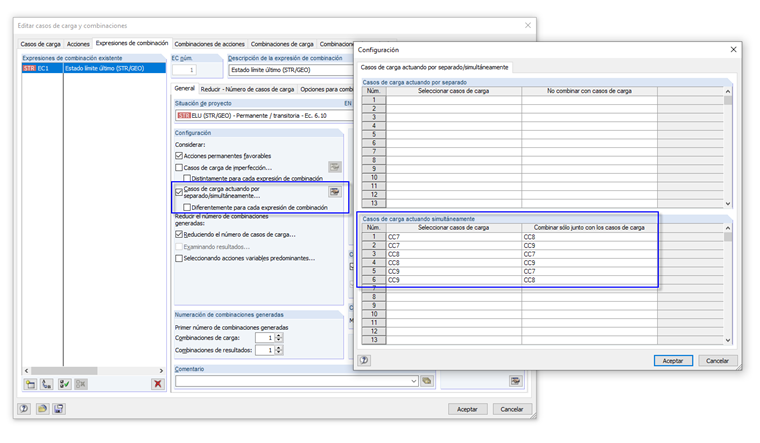Viewport: 760px width, 443px height.
Task: Open the Comentario dropdown
Action: 413,381
